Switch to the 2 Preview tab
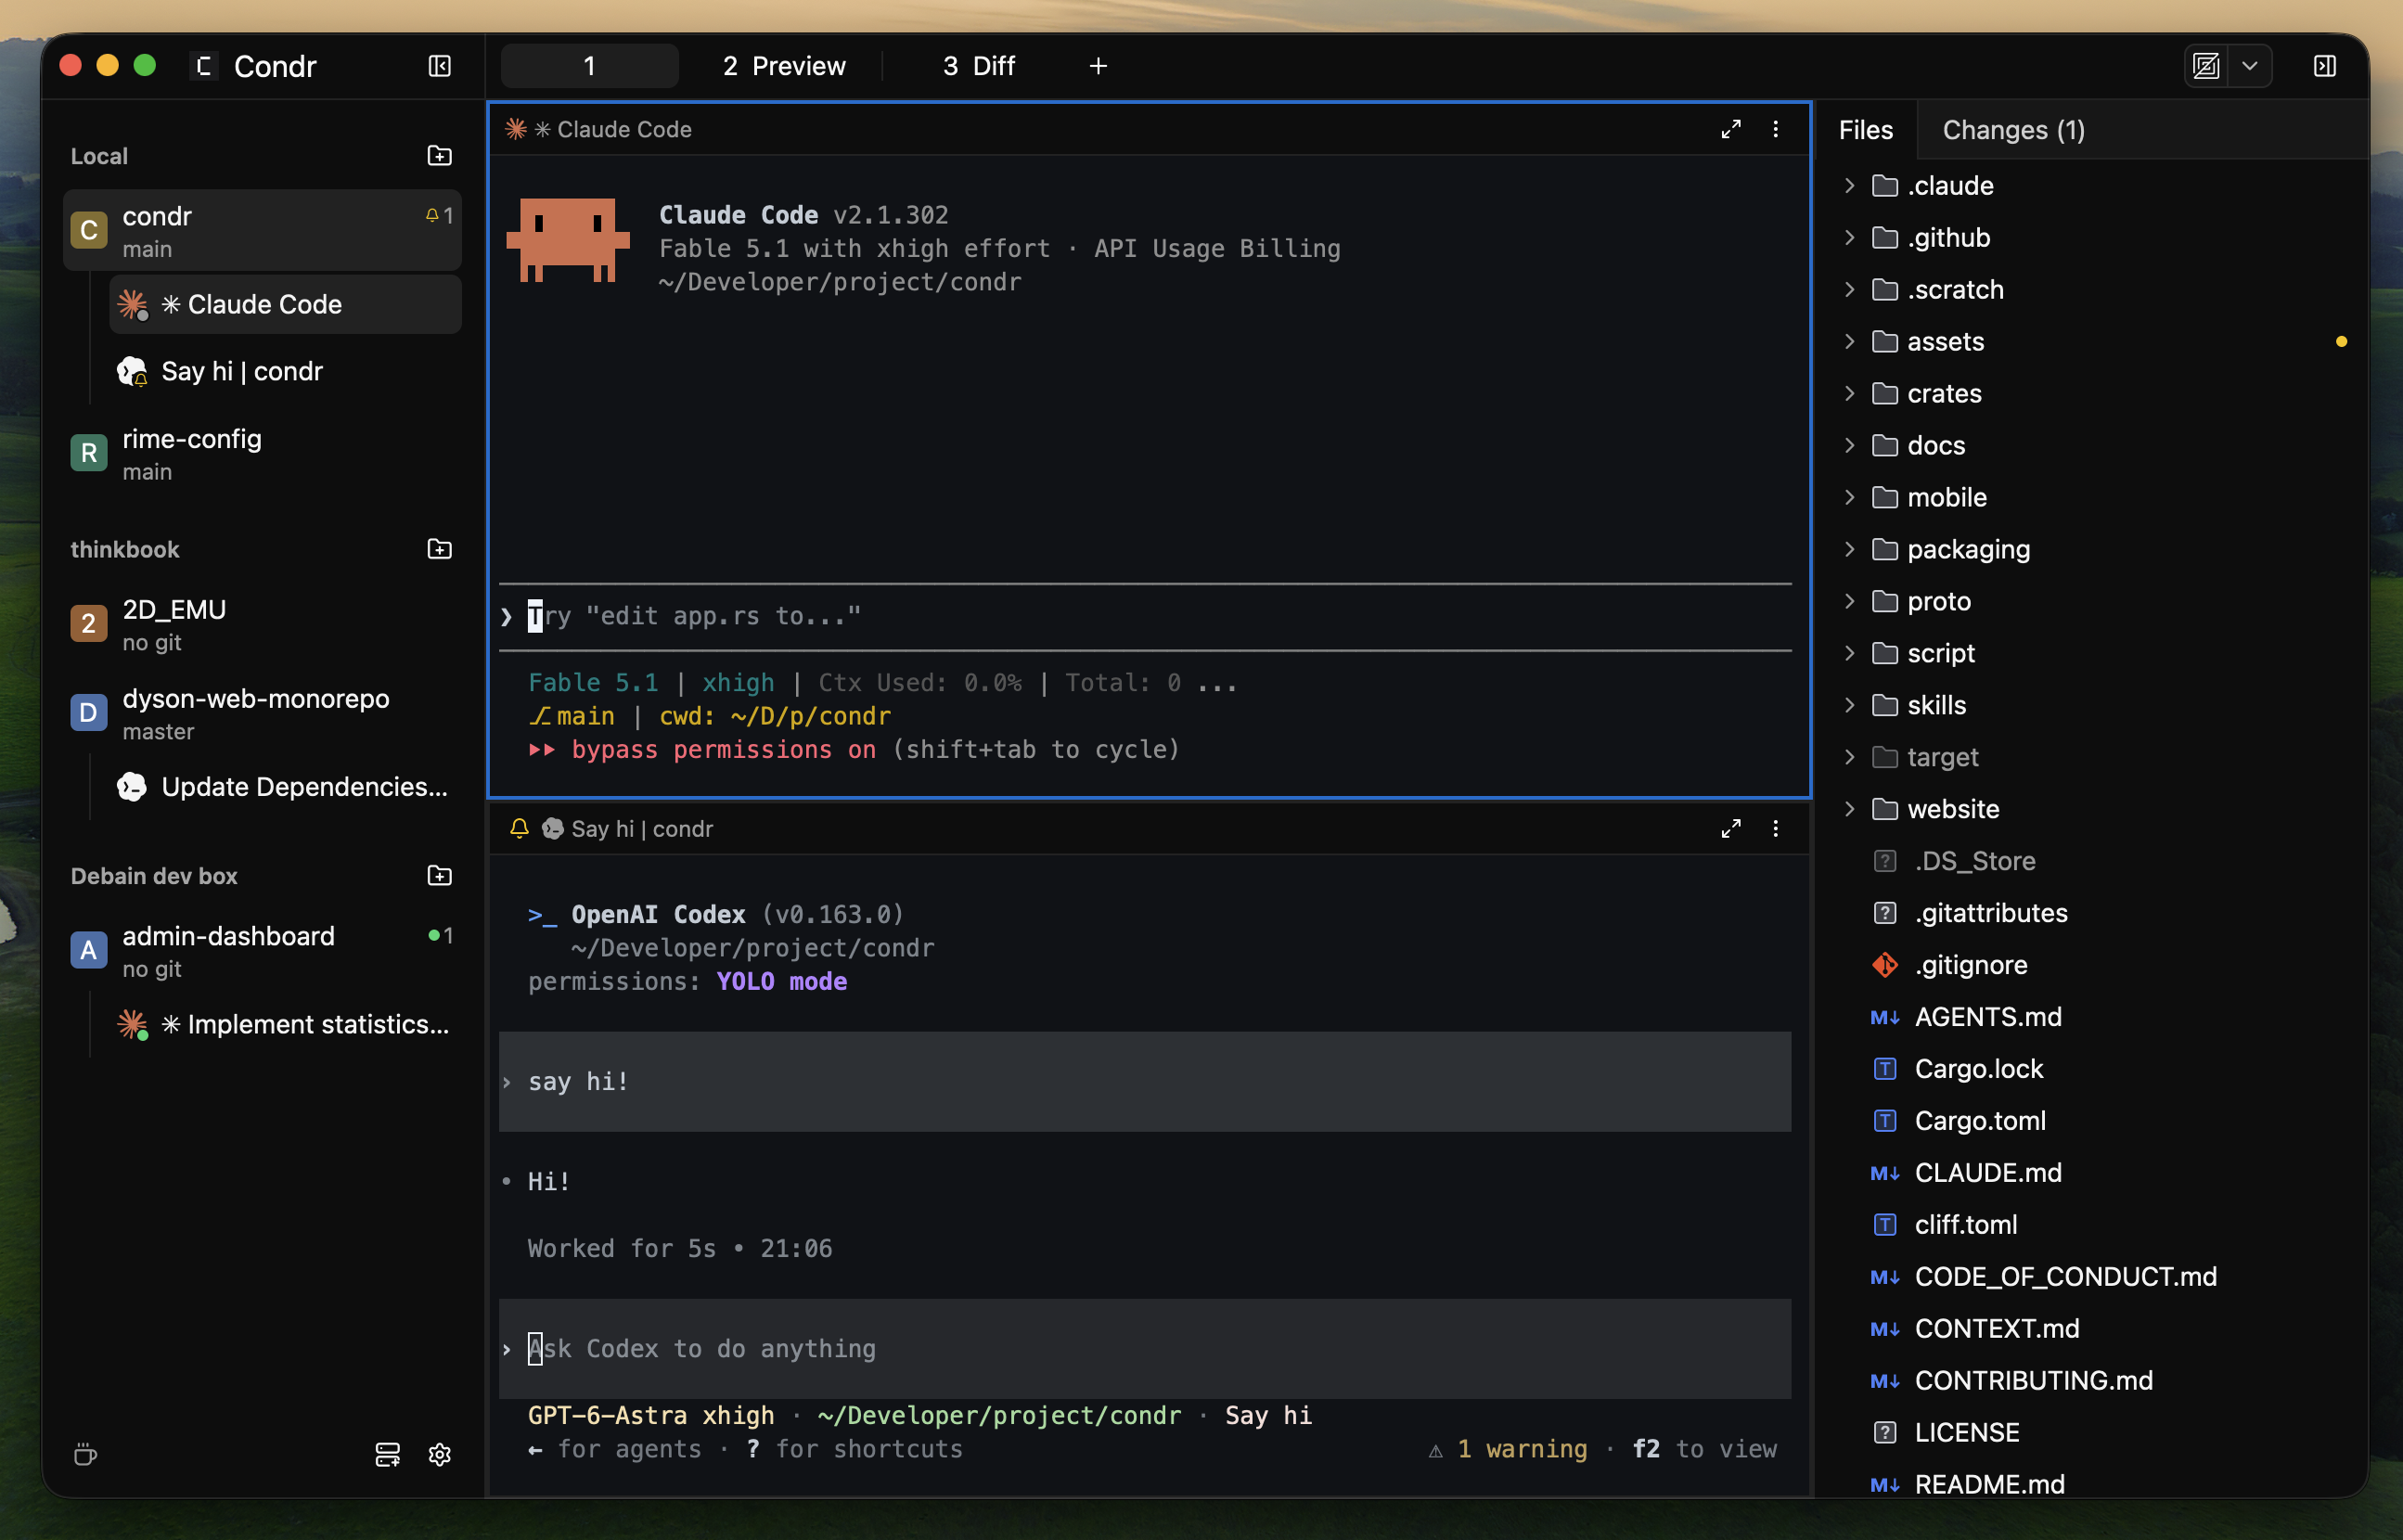2403x1540 pixels. click(x=783, y=66)
